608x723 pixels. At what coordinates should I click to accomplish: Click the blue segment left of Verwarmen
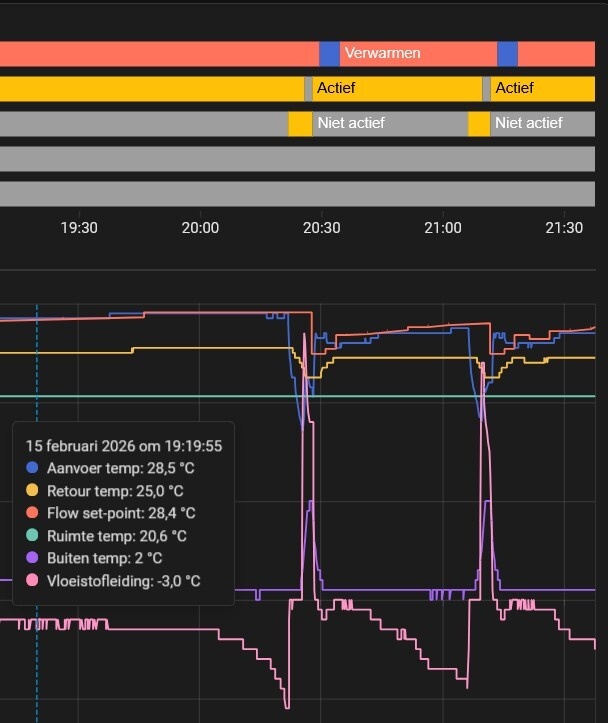point(330,54)
